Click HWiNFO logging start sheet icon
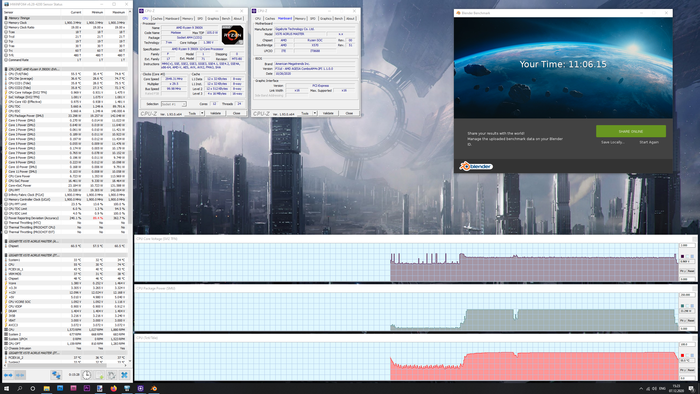Viewport: 700px width, 394px height. [99, 375]
